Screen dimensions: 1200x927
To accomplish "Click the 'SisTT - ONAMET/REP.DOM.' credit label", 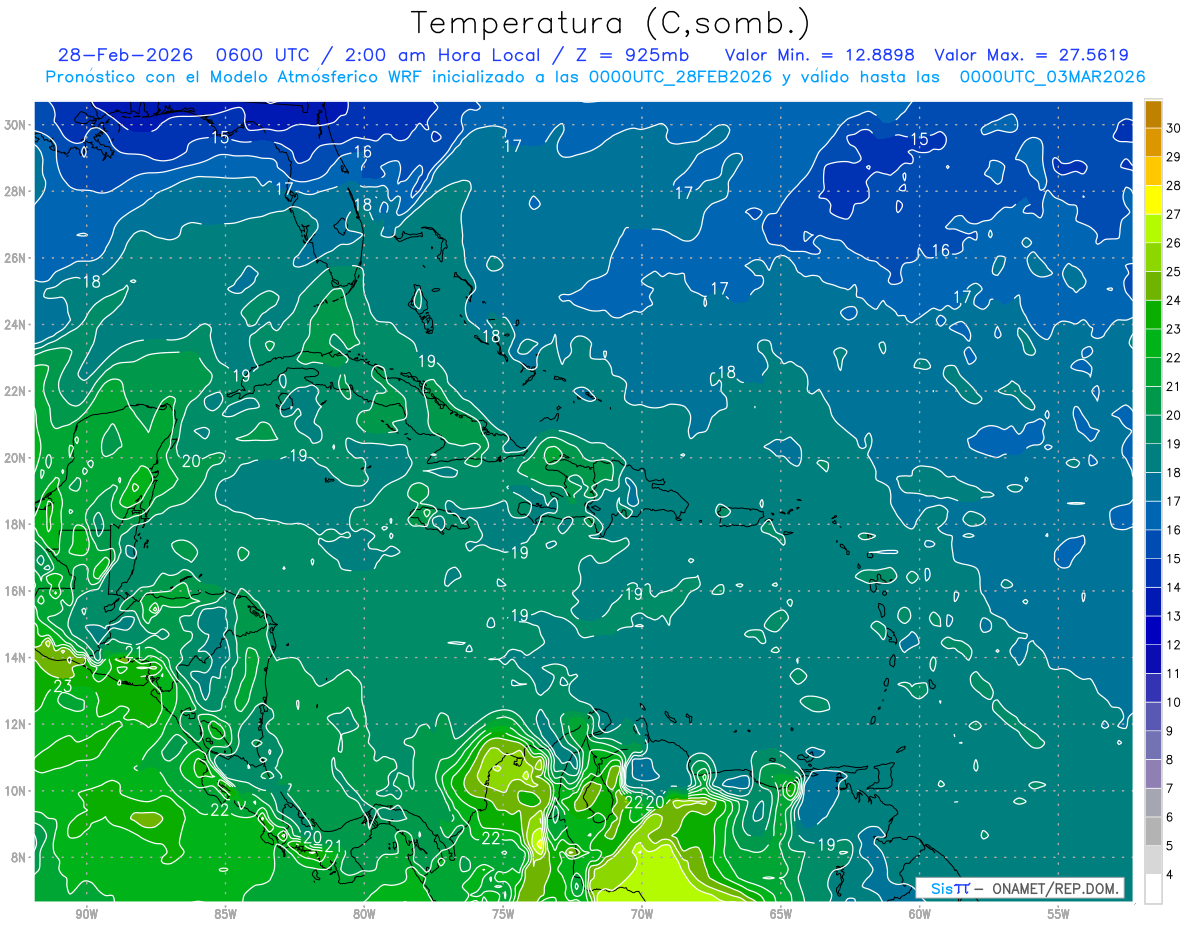I will (1021, 888).
